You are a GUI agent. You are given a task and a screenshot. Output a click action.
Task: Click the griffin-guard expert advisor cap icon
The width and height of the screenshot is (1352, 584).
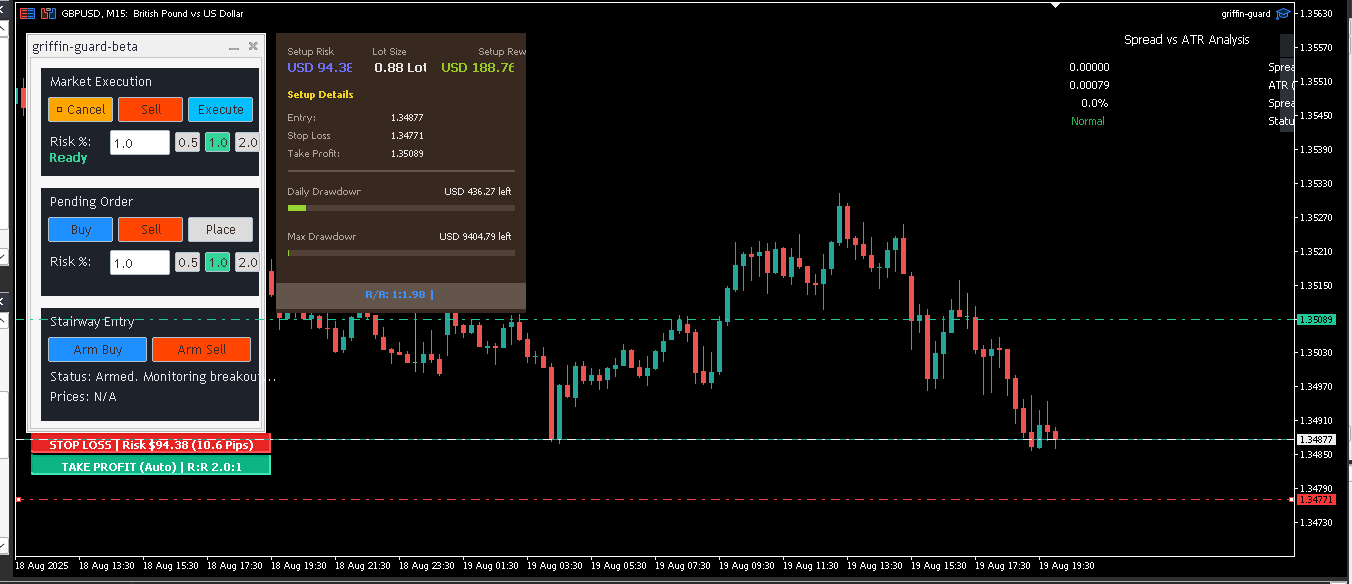(x=1283, y=14)
